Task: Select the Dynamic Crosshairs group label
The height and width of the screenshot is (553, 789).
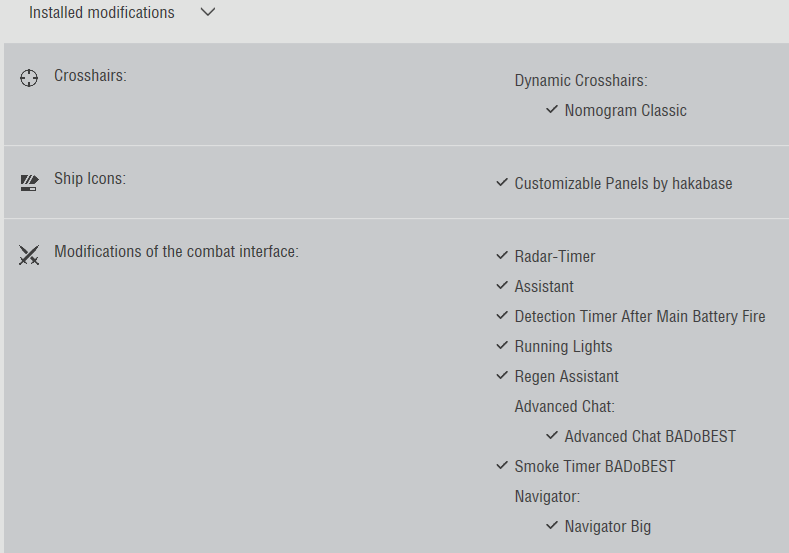Action: (580, 81)
